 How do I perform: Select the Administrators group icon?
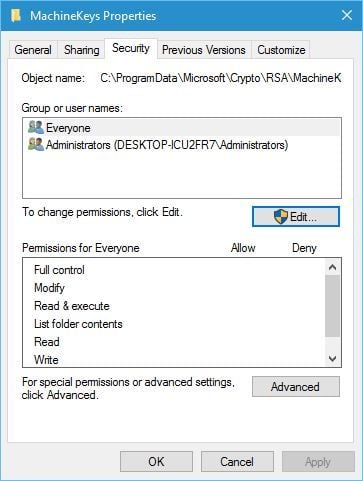tap(36, 144)
